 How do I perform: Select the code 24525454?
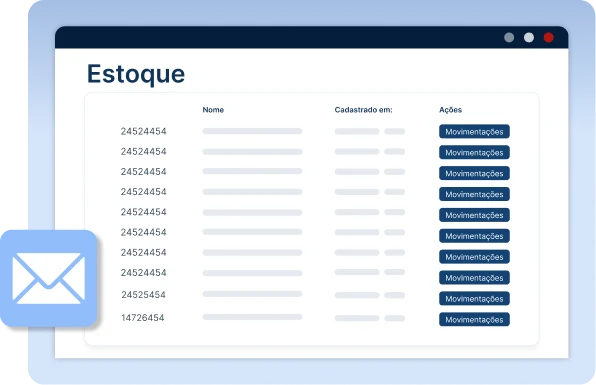click(x=143, y=295)
